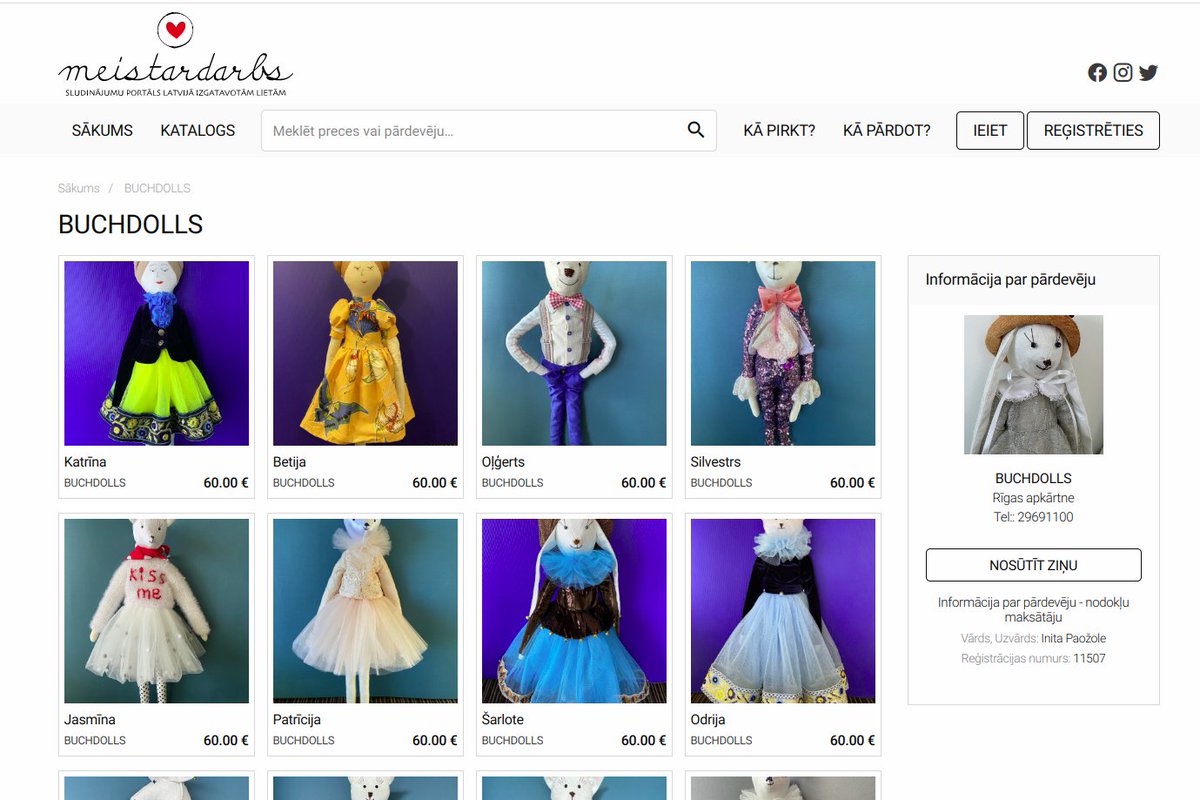The image size is (1200, 800).
Task: Click the Jasmīna product title
Action: pyautogui.click(x=90, y=719)
